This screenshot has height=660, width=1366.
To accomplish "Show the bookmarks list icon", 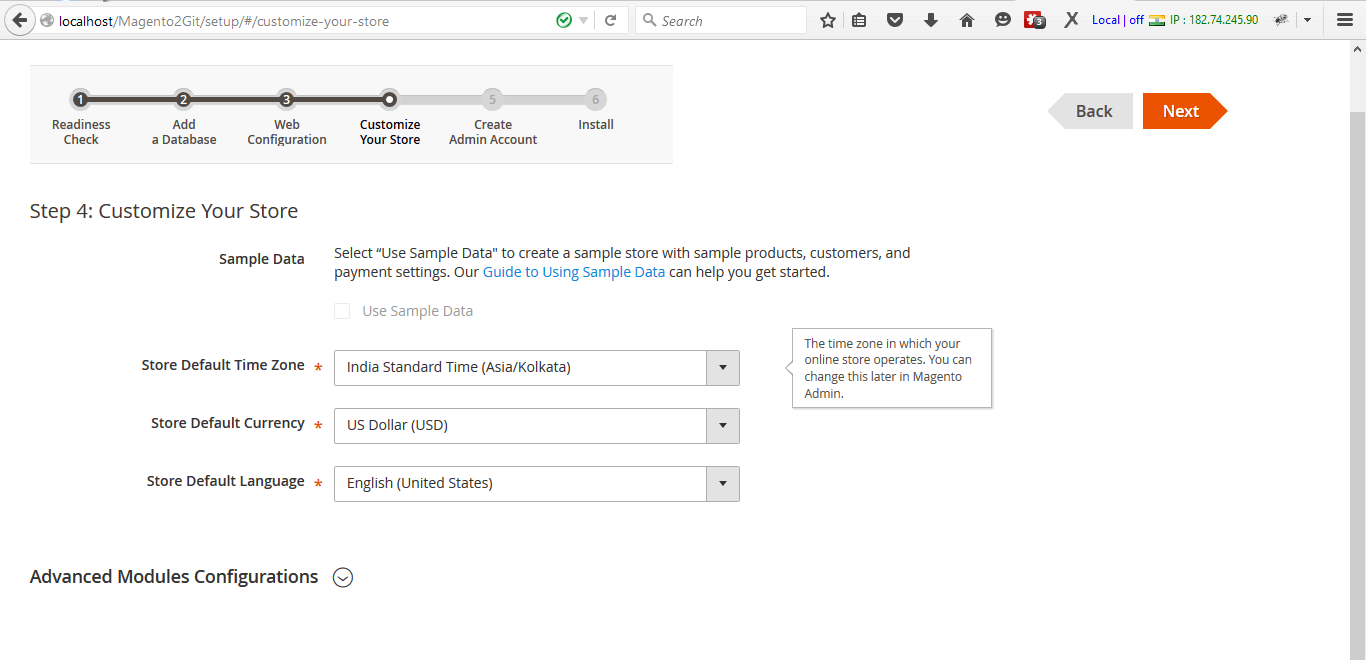I will coord(859,20).
